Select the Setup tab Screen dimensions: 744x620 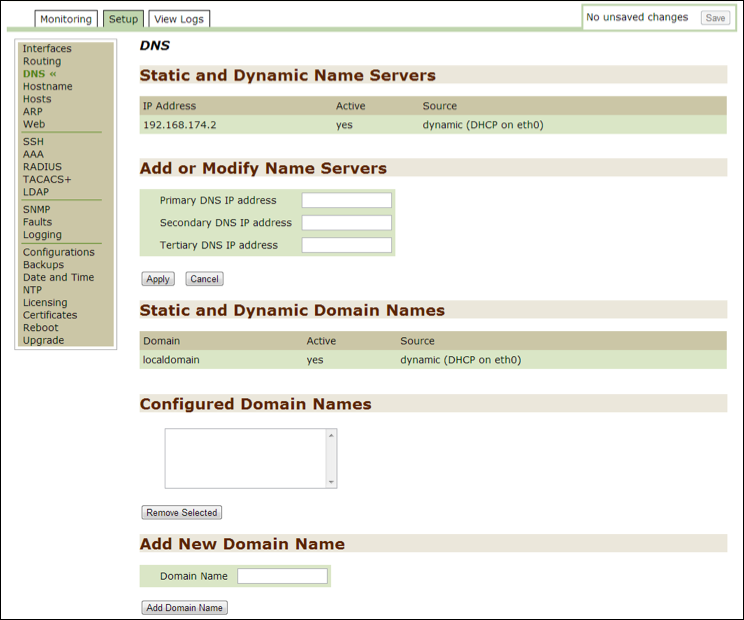[x=123, y=19]
